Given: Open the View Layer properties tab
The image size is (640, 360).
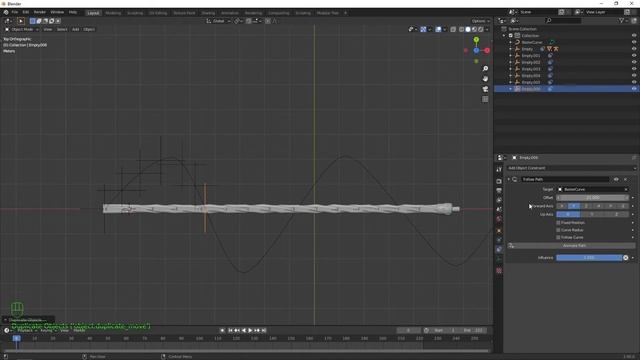Looking at the screenshot, I should coord(499,200).
